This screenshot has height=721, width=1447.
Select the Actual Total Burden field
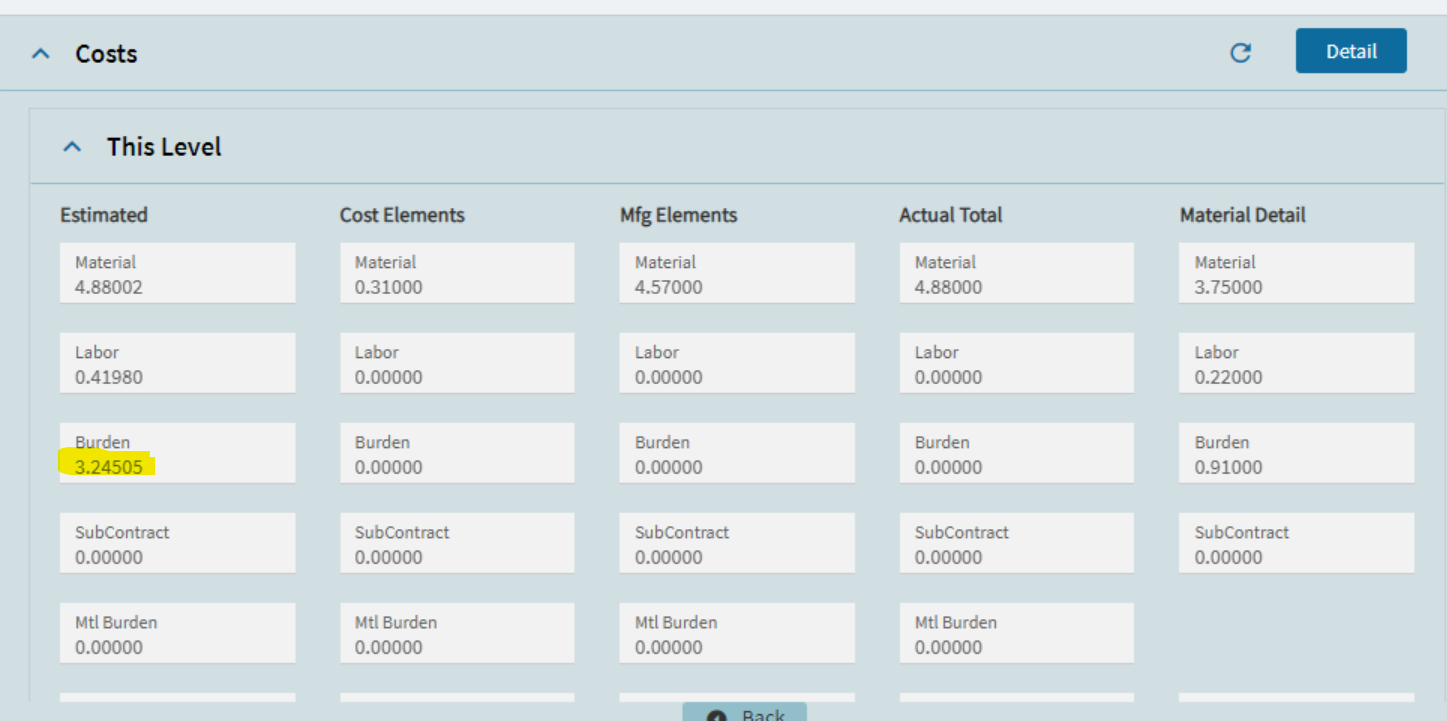1017,453
